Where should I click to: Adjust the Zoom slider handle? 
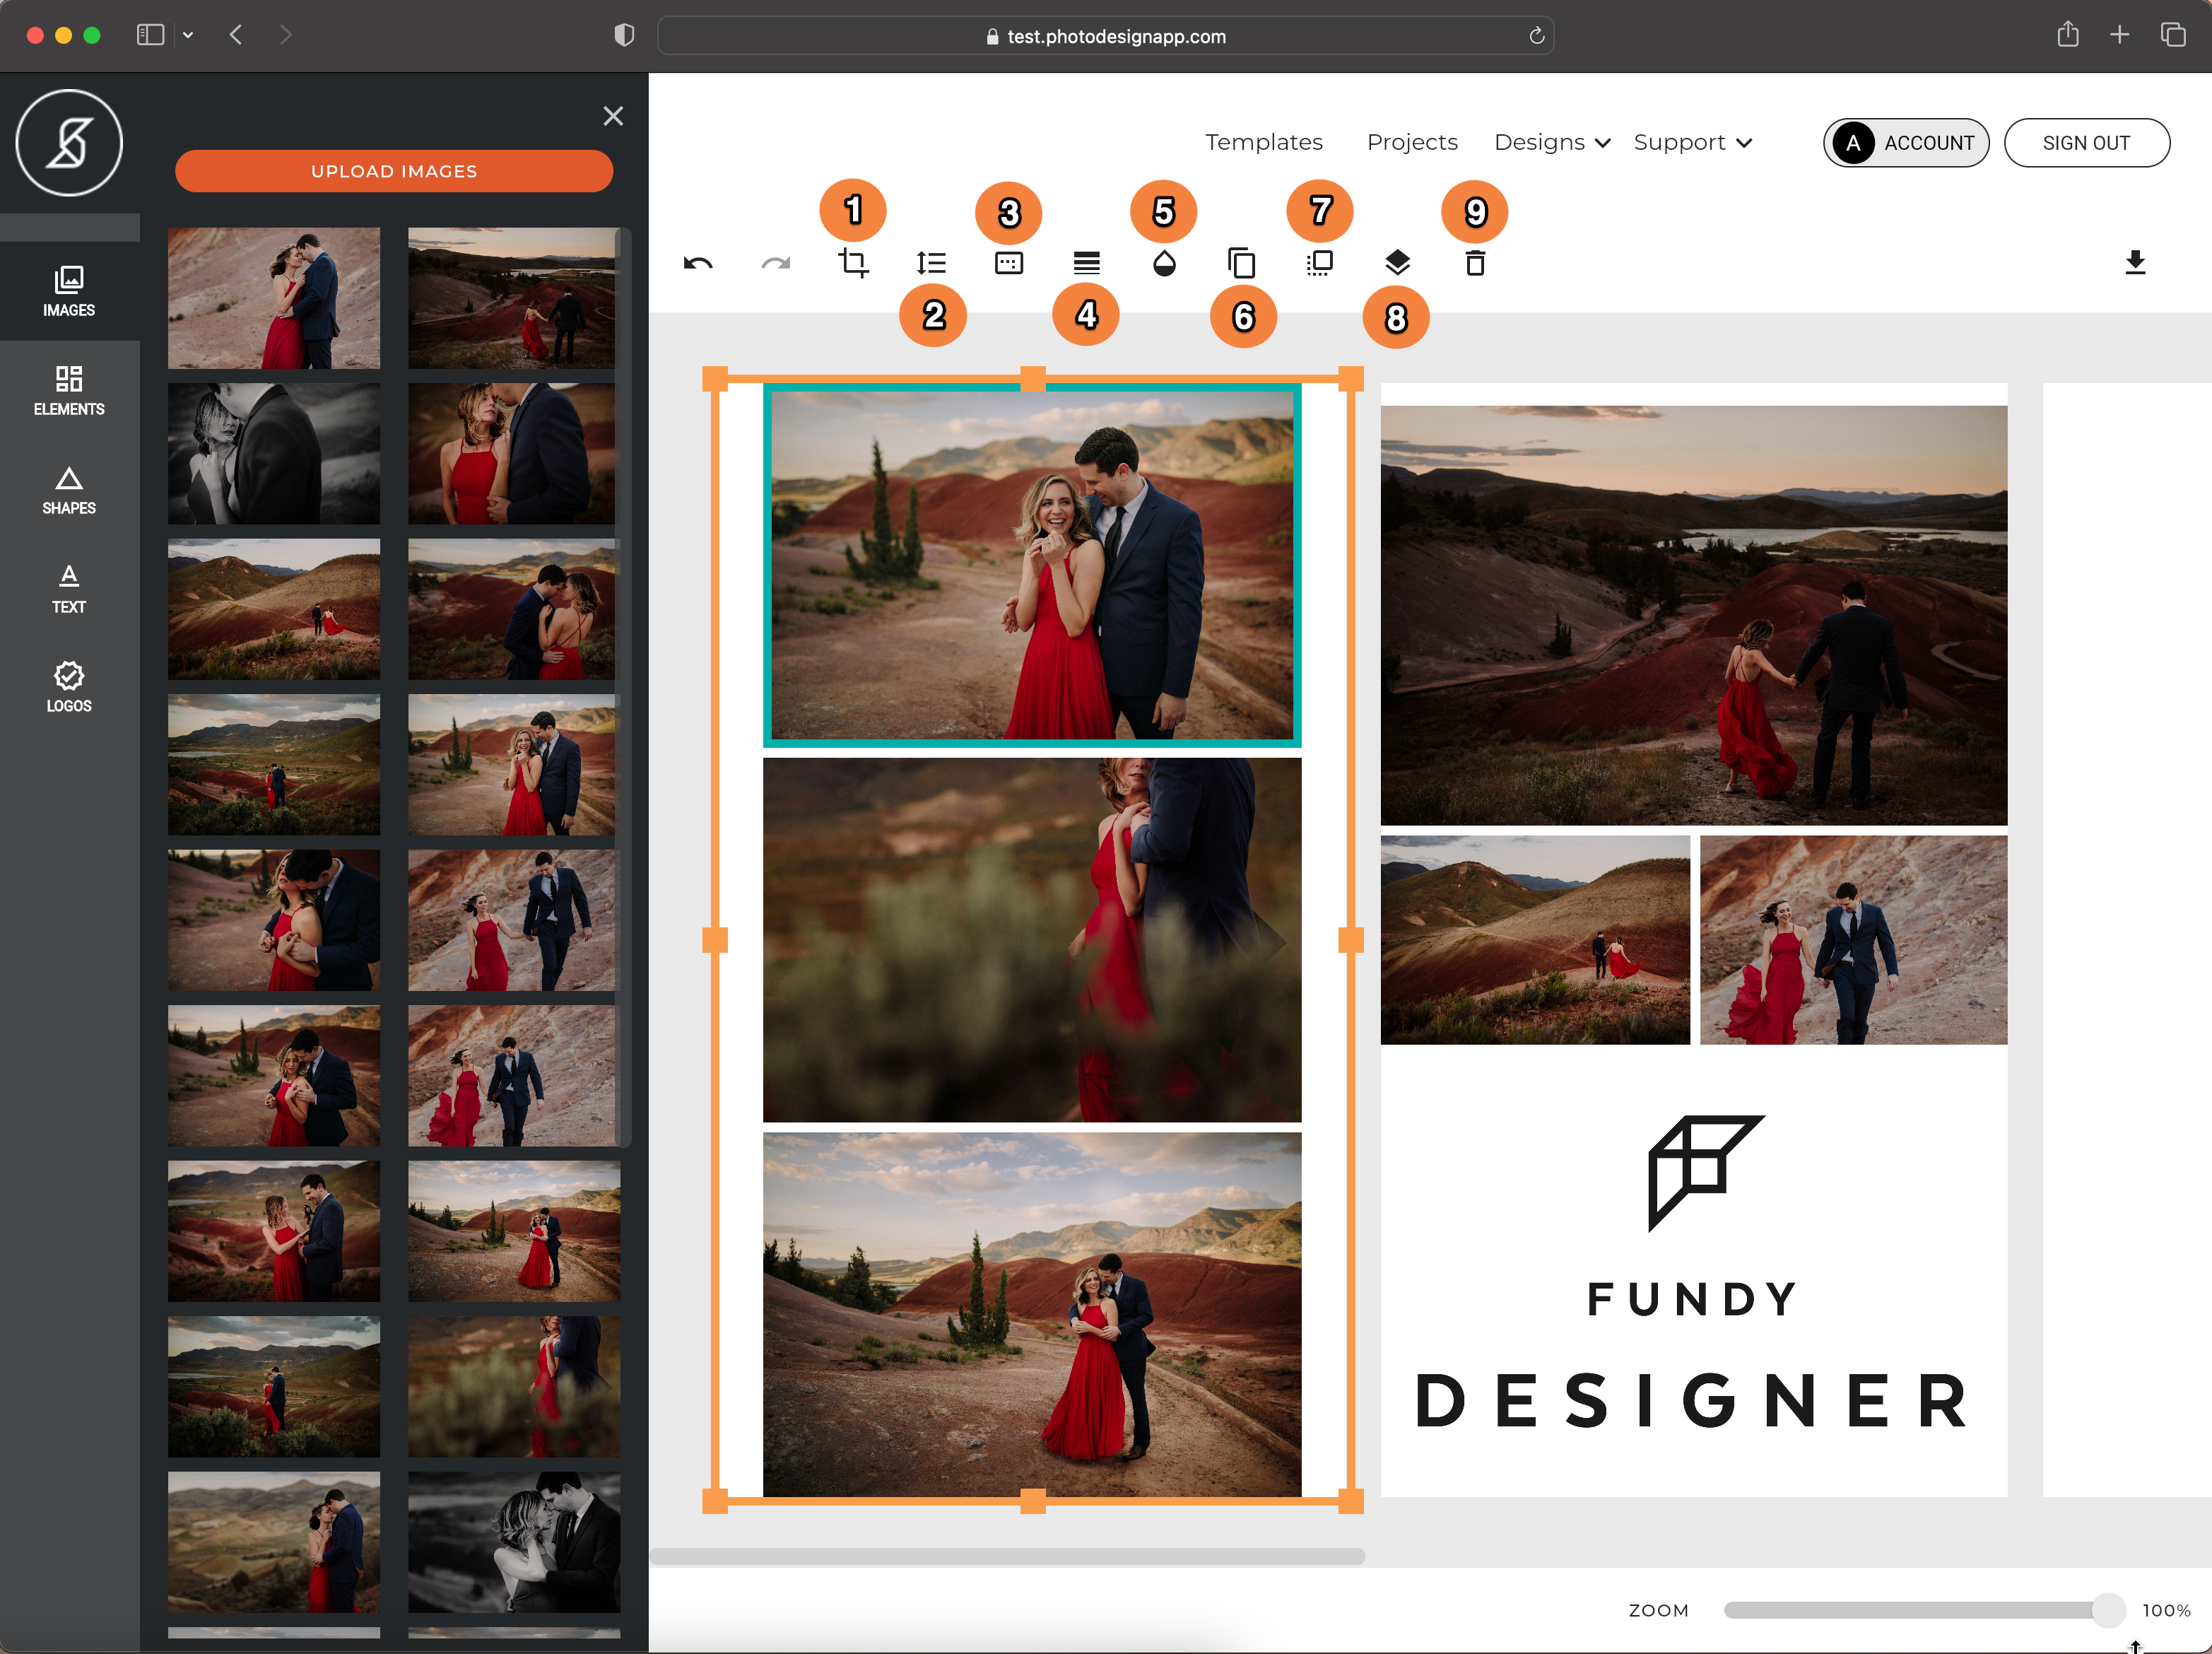pyautogui.click(x=2108, y=1610)
